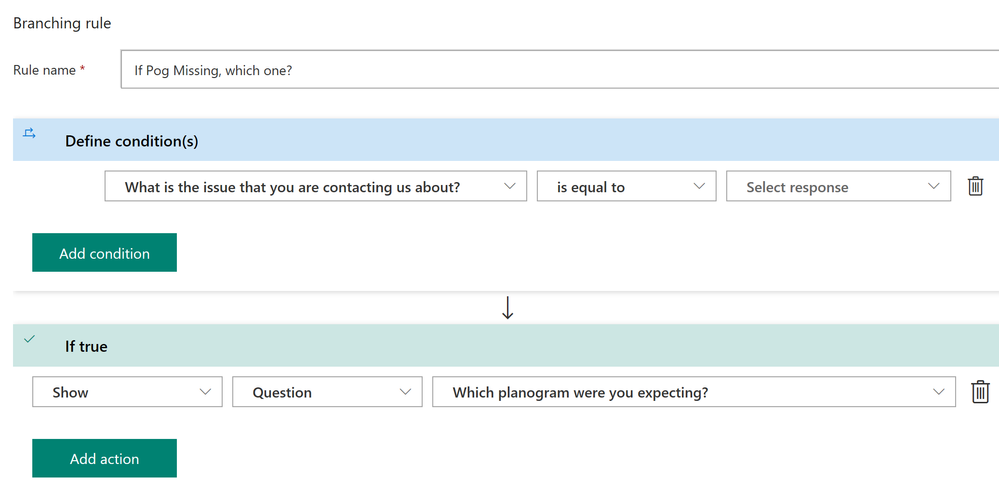Delete the Show Question action row
This screenshot has width=999, height=489.
(980, 392)
